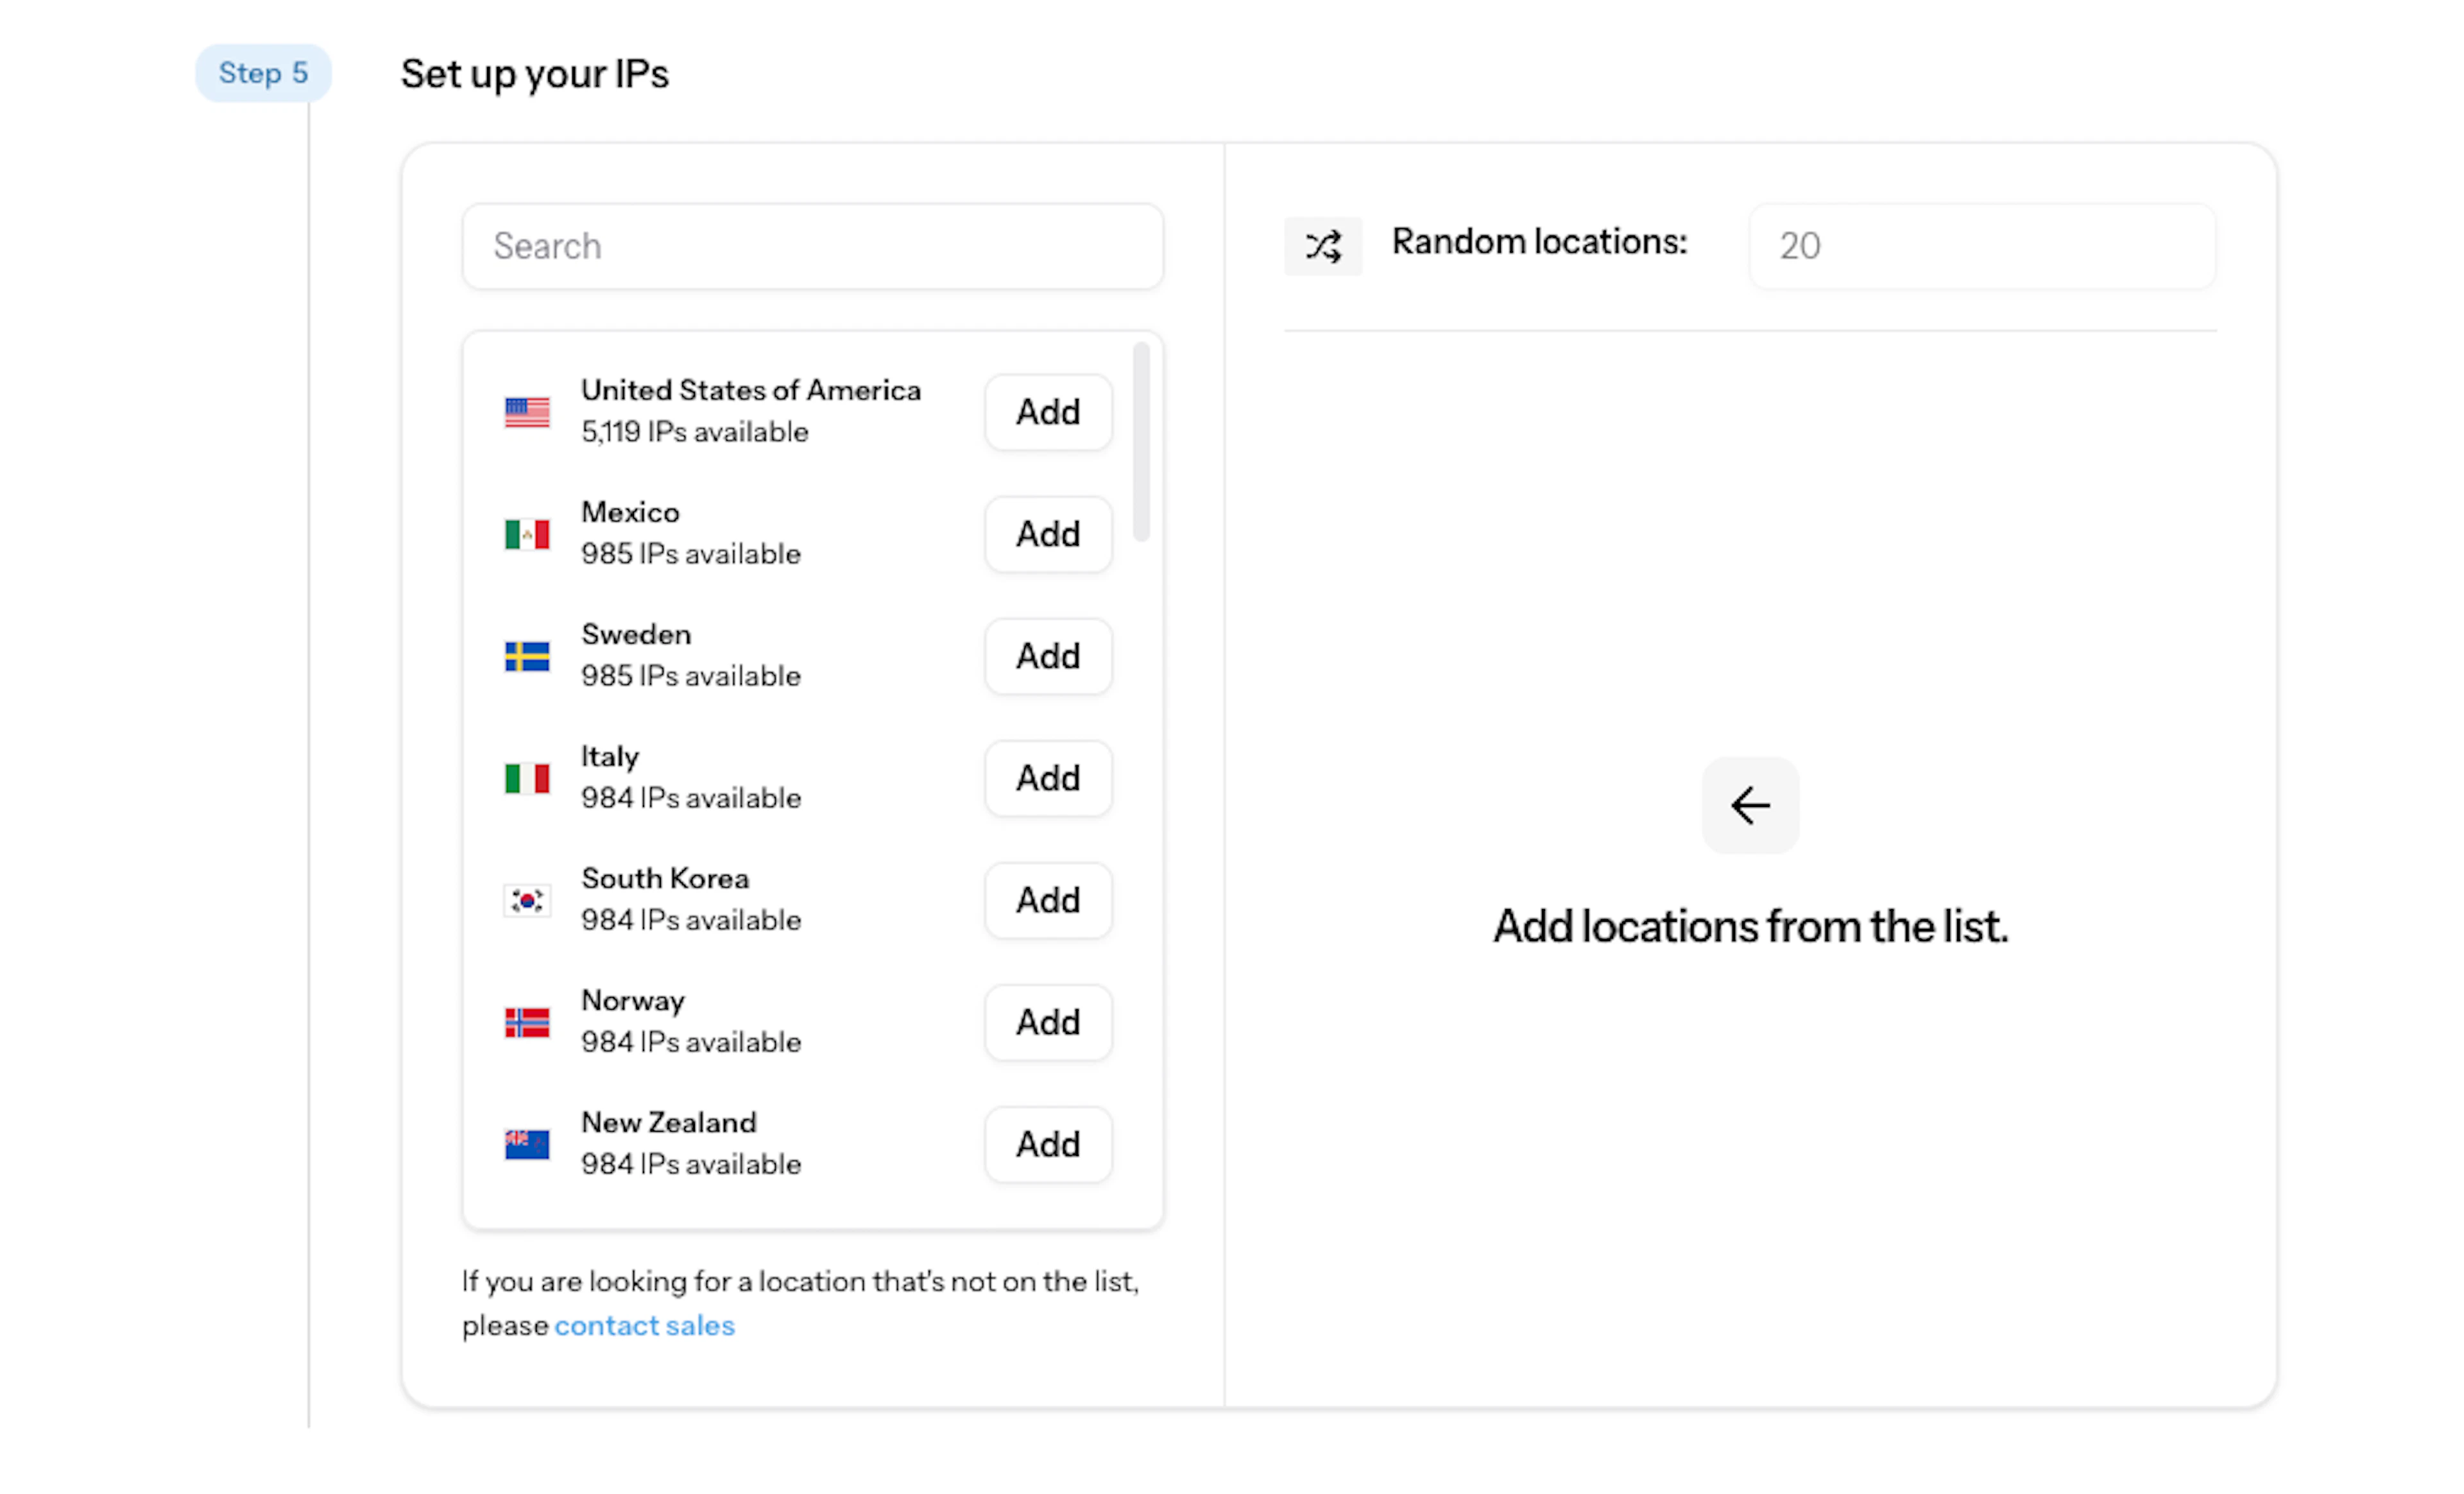Click the New Zealand flag icon

click(x=527, y=1144)
